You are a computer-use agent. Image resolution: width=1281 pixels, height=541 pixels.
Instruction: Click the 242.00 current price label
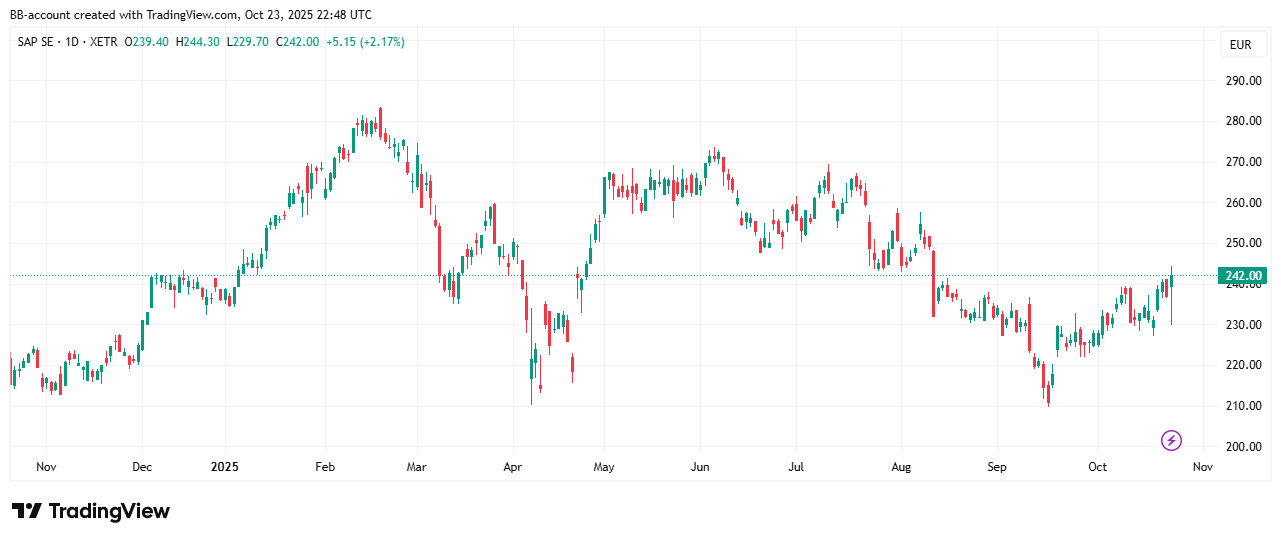tap(1243, 276)
